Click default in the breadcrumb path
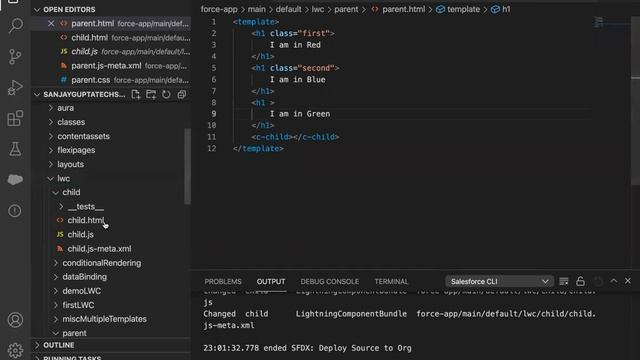This screenshot has width=640, height=360. (x=289, y=9)
